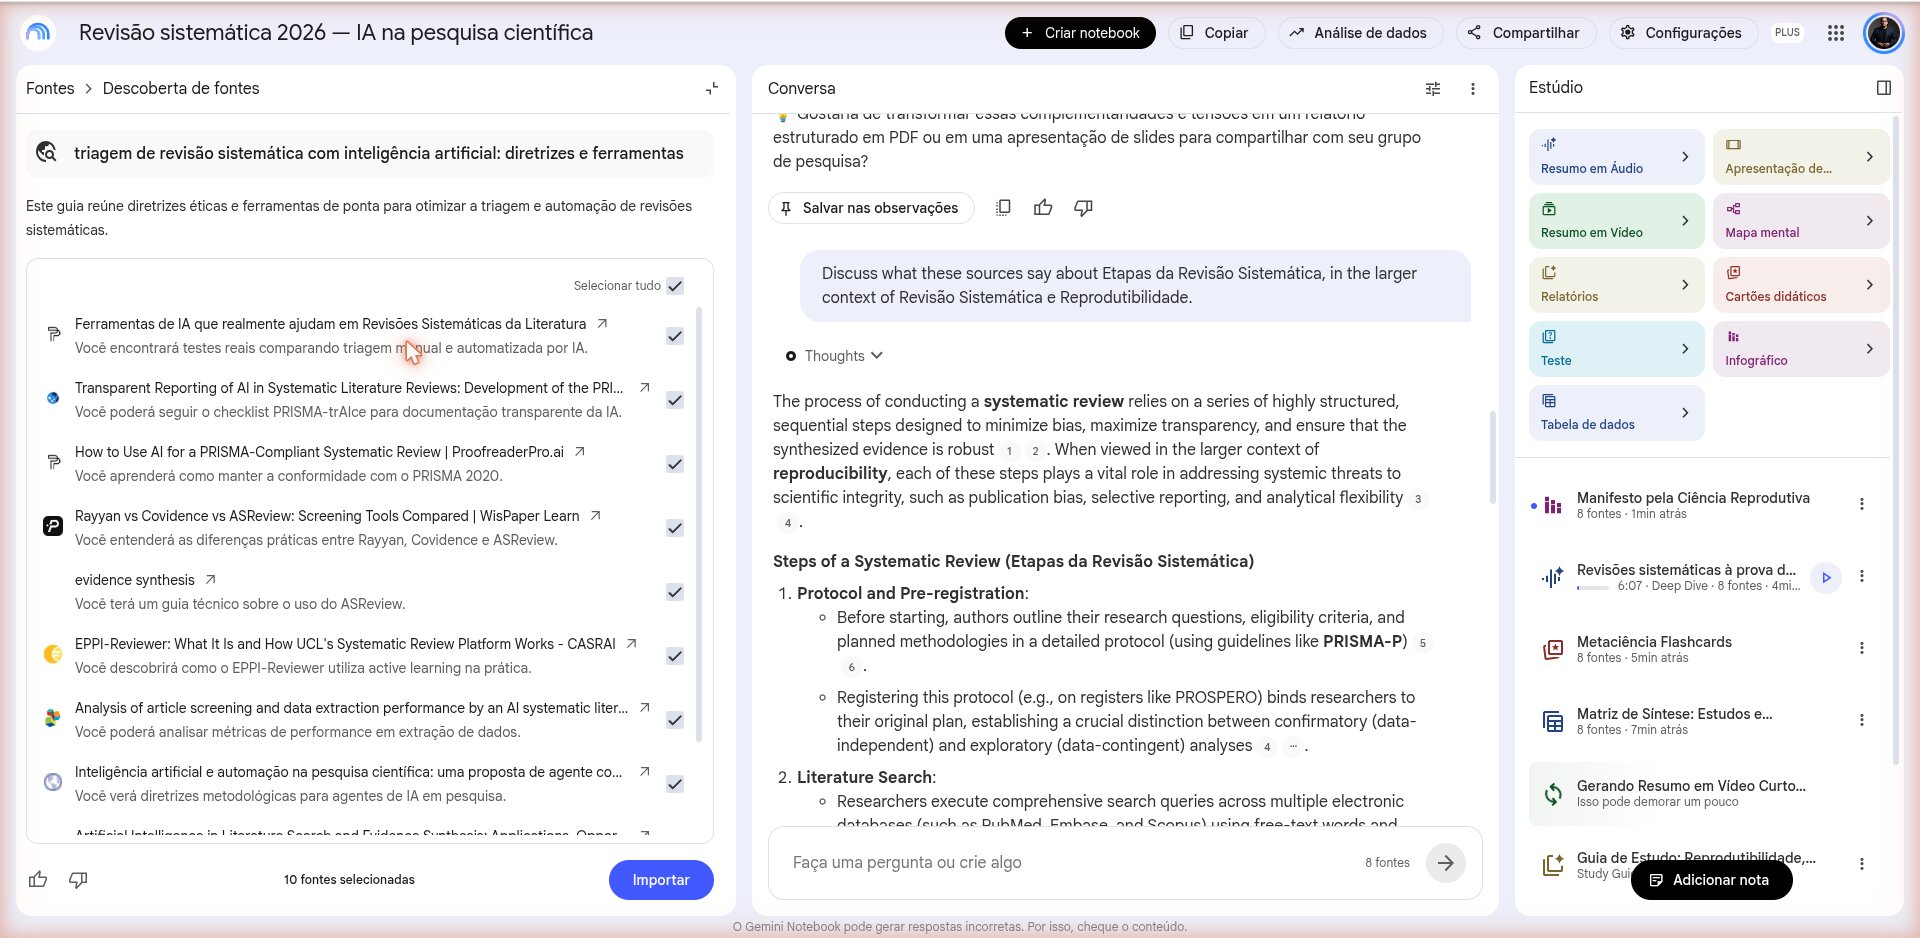Open the user account avatar
The width and height of the screenshot is (1920, 938).
tap(1883, 33)
